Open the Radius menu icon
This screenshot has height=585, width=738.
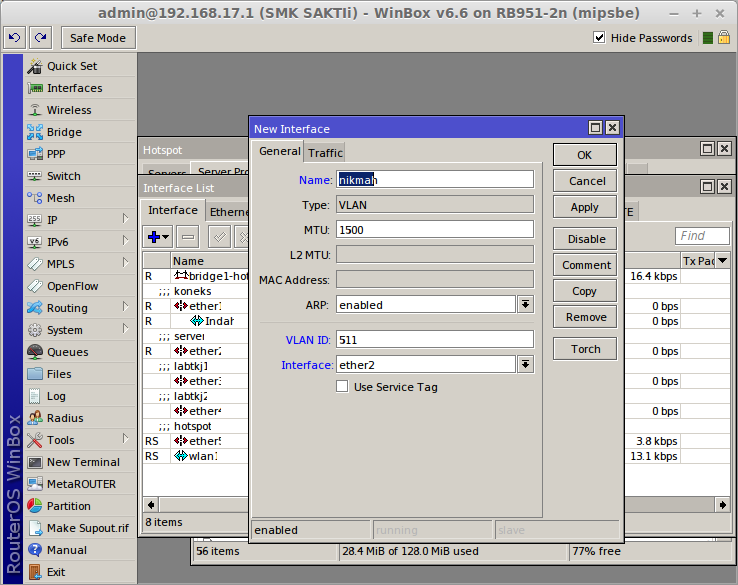(35, 418)
